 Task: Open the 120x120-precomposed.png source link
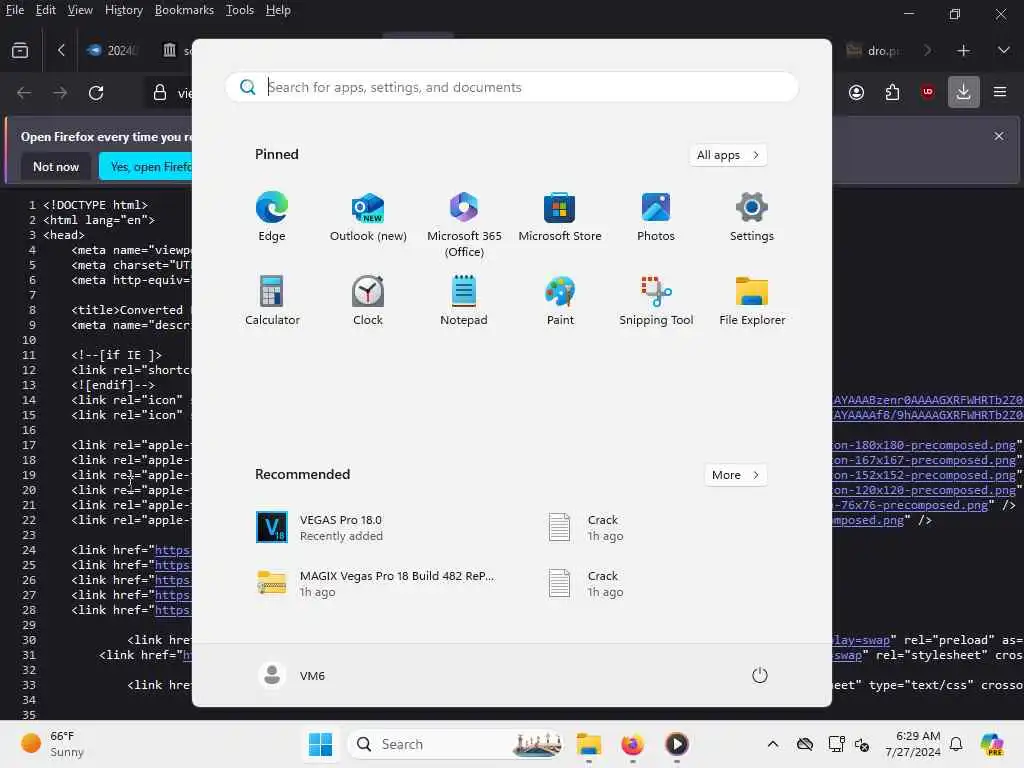[x=924, y=490]
